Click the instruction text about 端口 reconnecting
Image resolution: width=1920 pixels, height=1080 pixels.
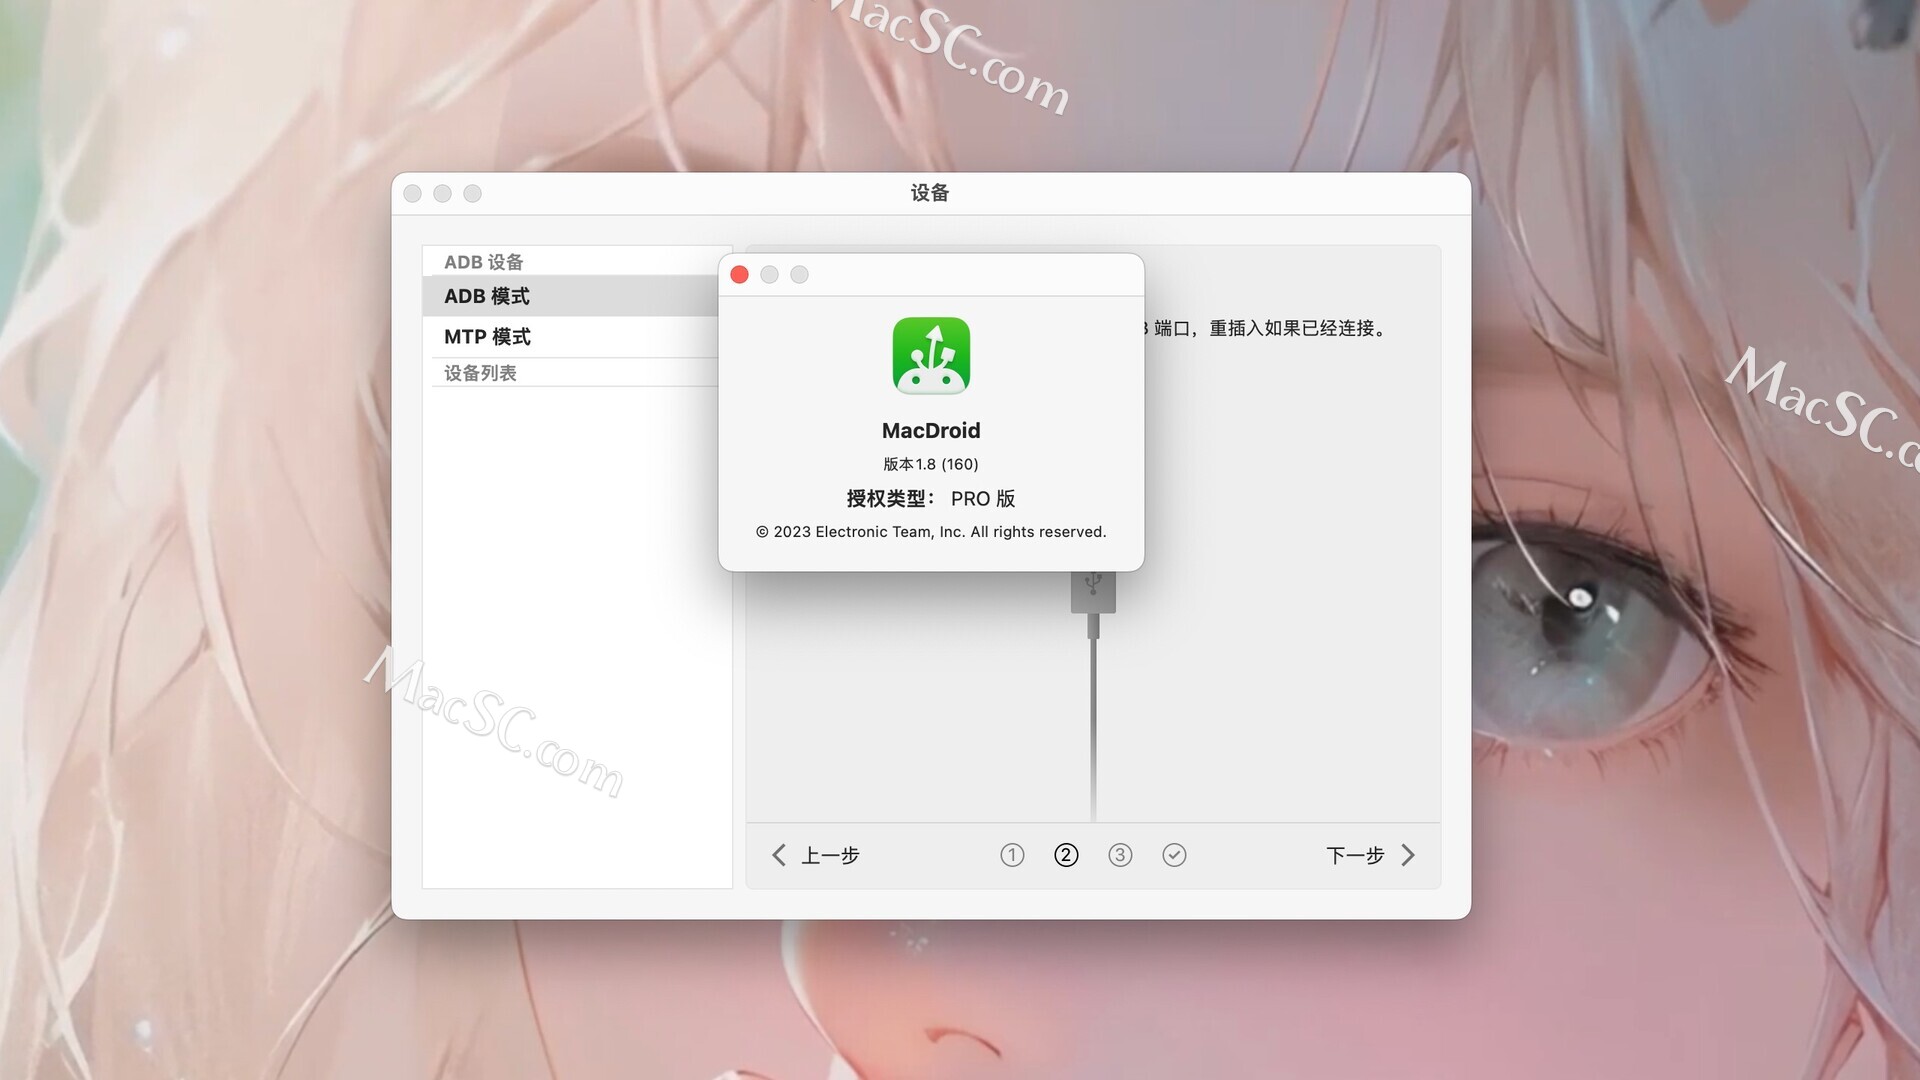coord(1265,328)
